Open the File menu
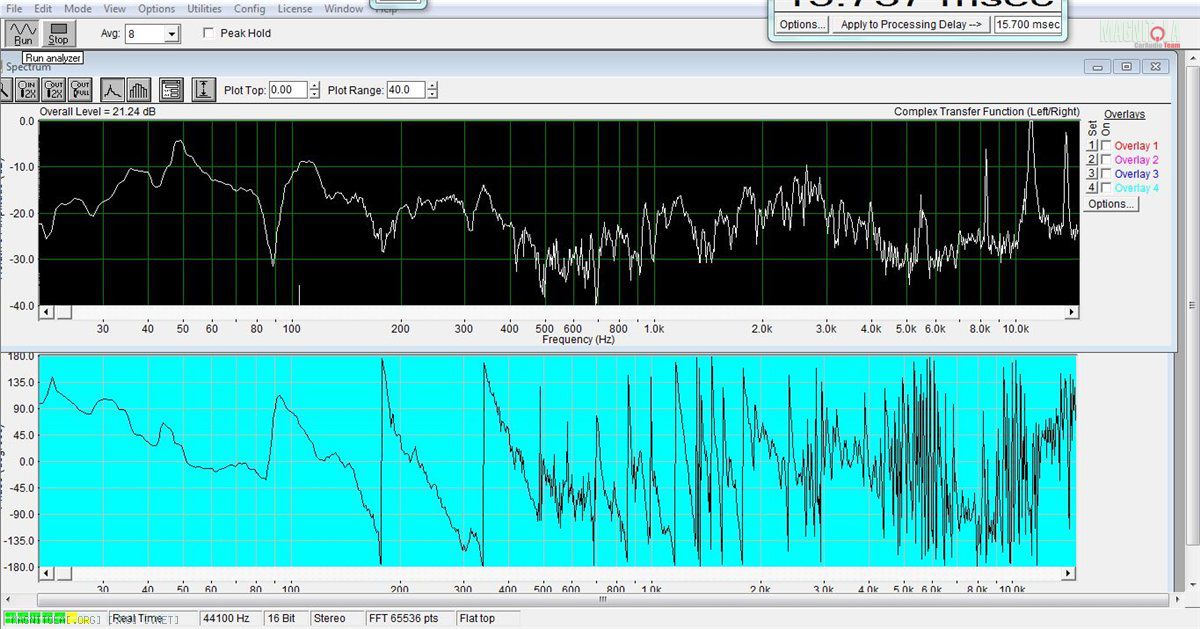Screen dimensions: 1200x629 [14, 8]
